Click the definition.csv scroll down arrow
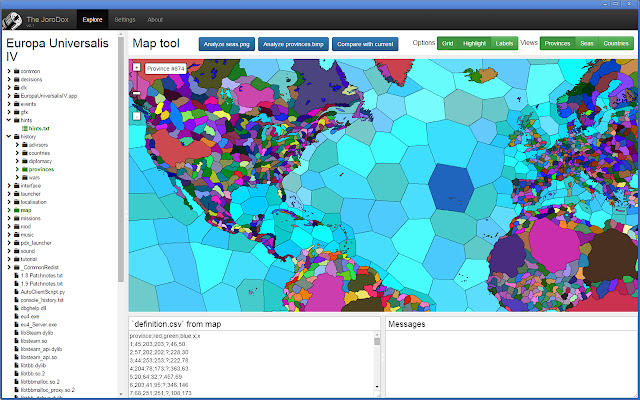 click(x=377, y=387)
